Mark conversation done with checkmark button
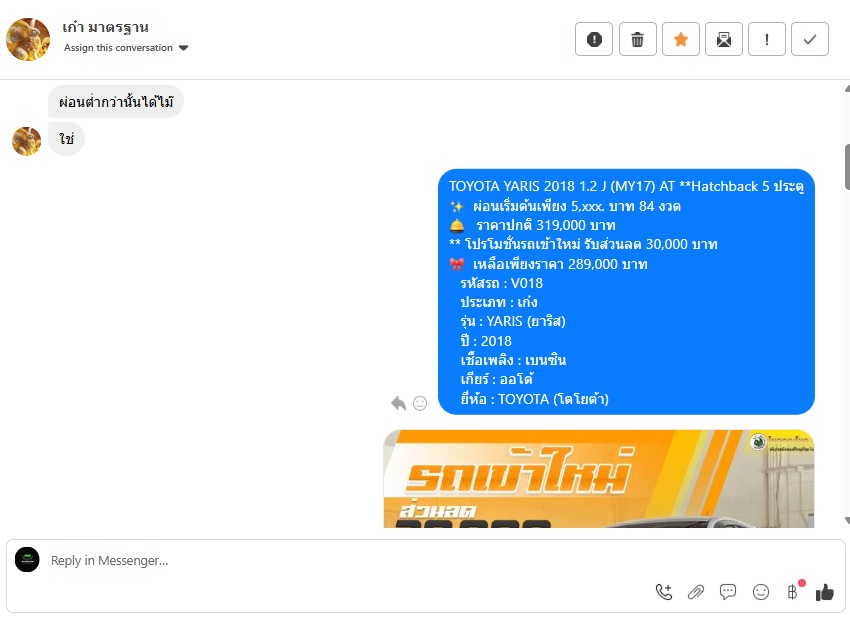 [810, 39]
